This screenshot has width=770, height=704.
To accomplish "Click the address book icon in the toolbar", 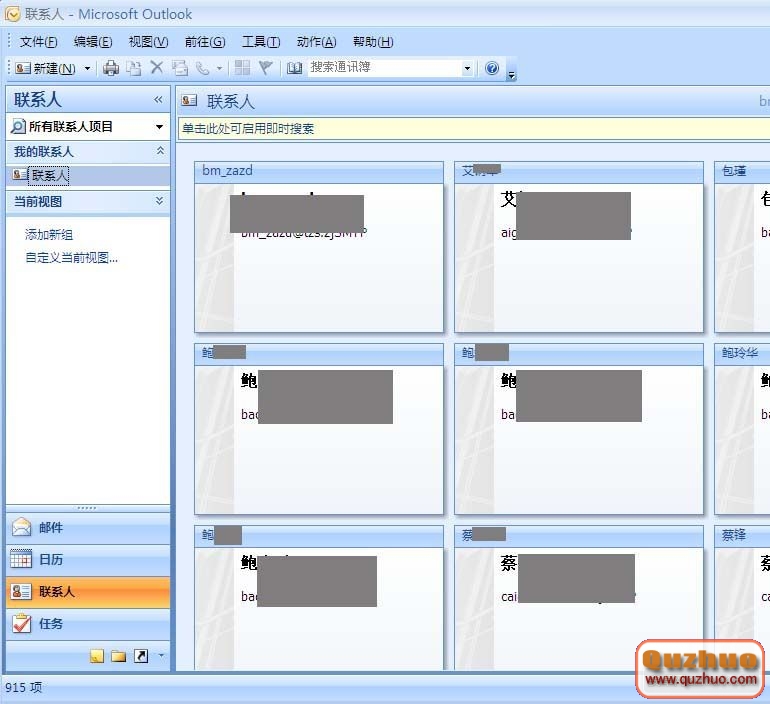I will click(x=294, y=68).
